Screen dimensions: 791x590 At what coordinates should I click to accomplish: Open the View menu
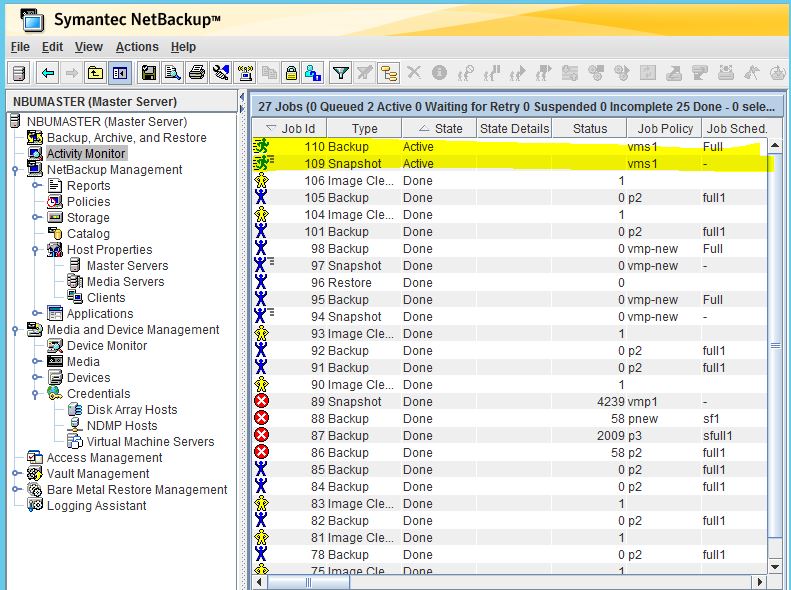point(89,47)
